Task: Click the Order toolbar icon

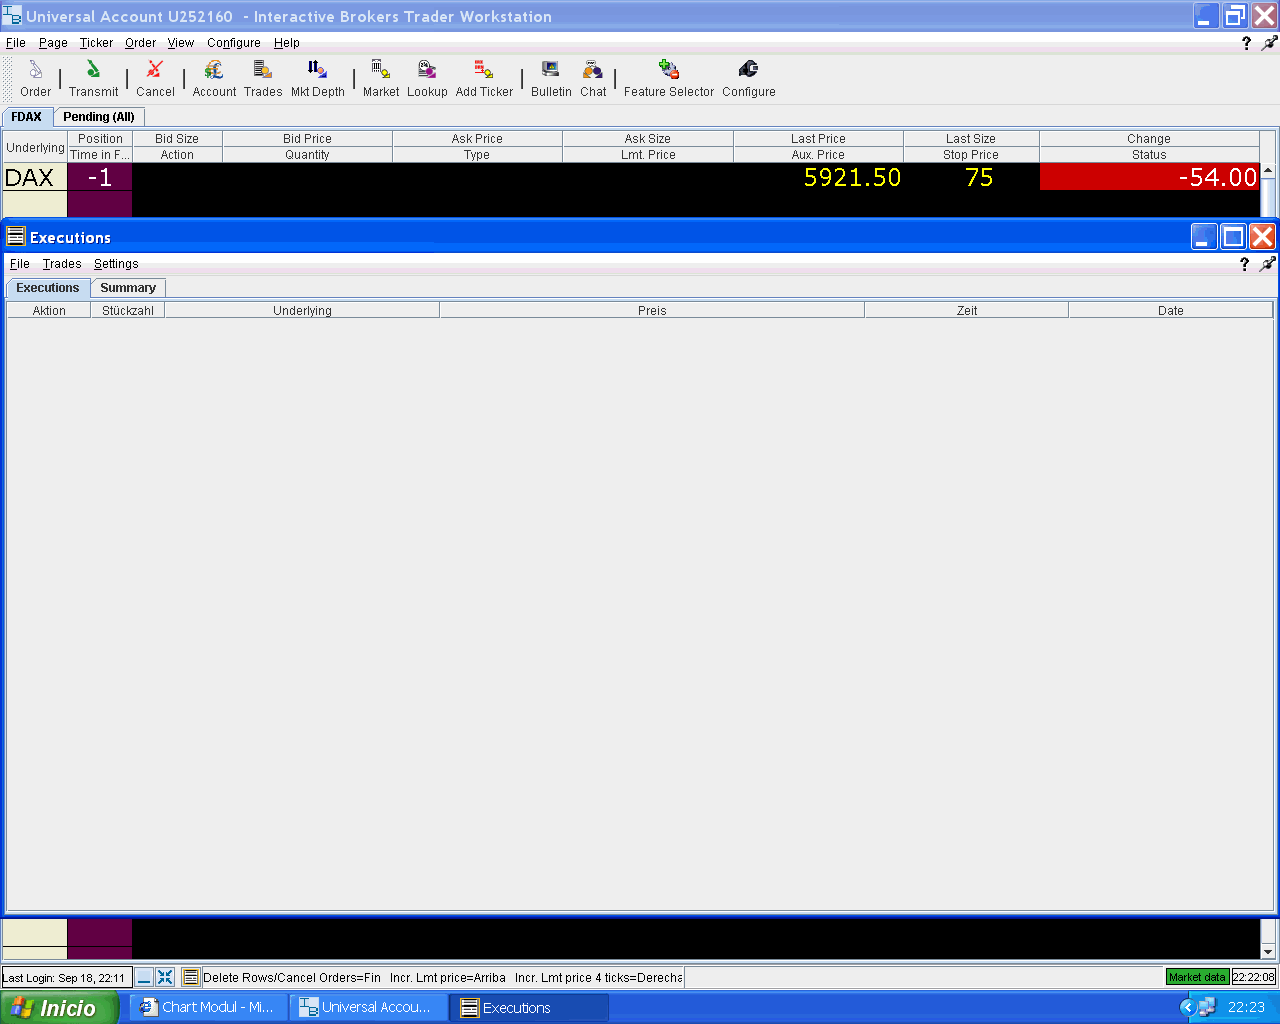Action: (x=35, y=78)
